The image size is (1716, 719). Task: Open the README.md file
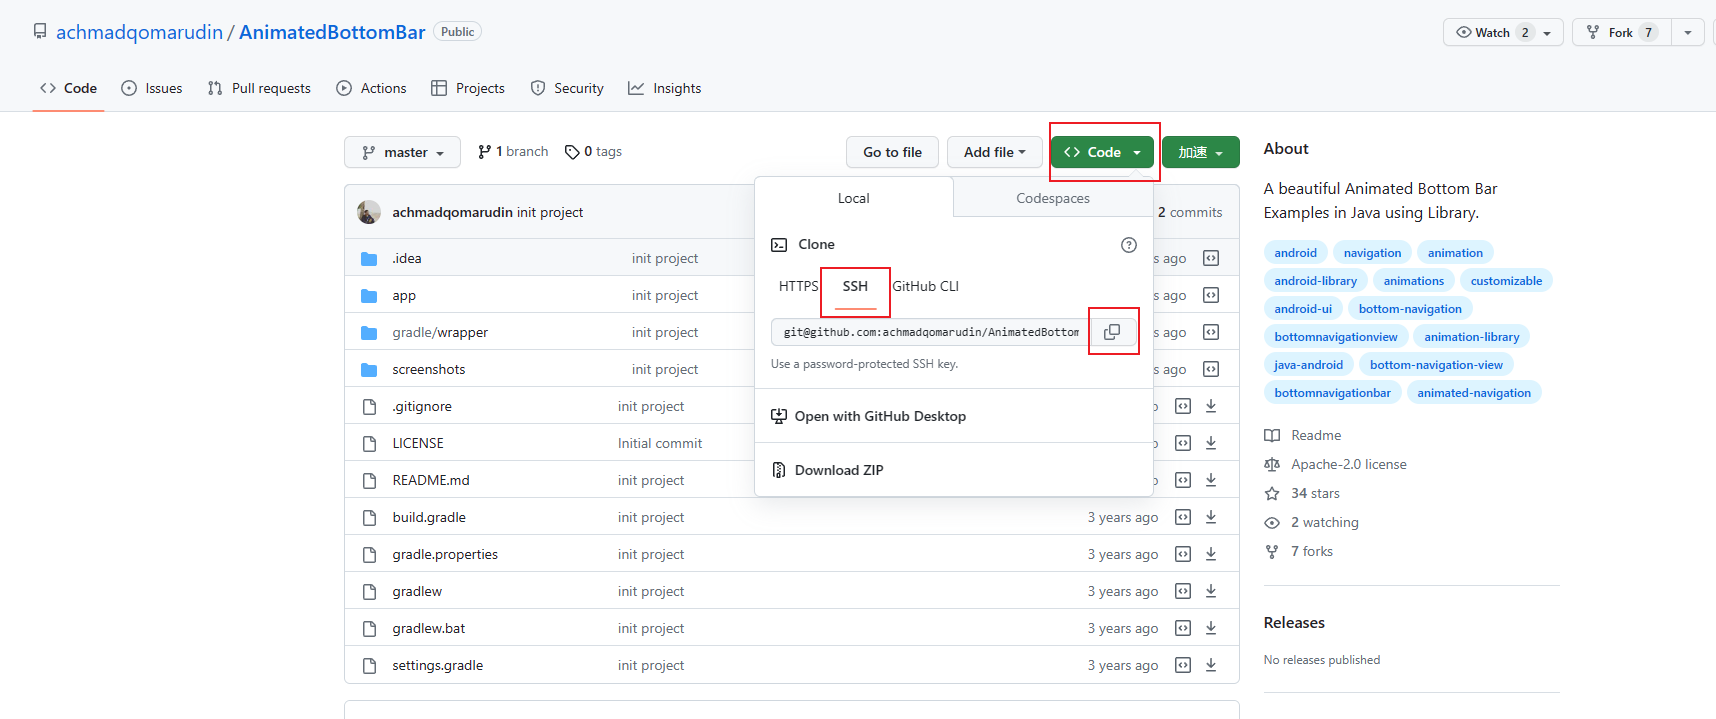click(x=431, y=480)
